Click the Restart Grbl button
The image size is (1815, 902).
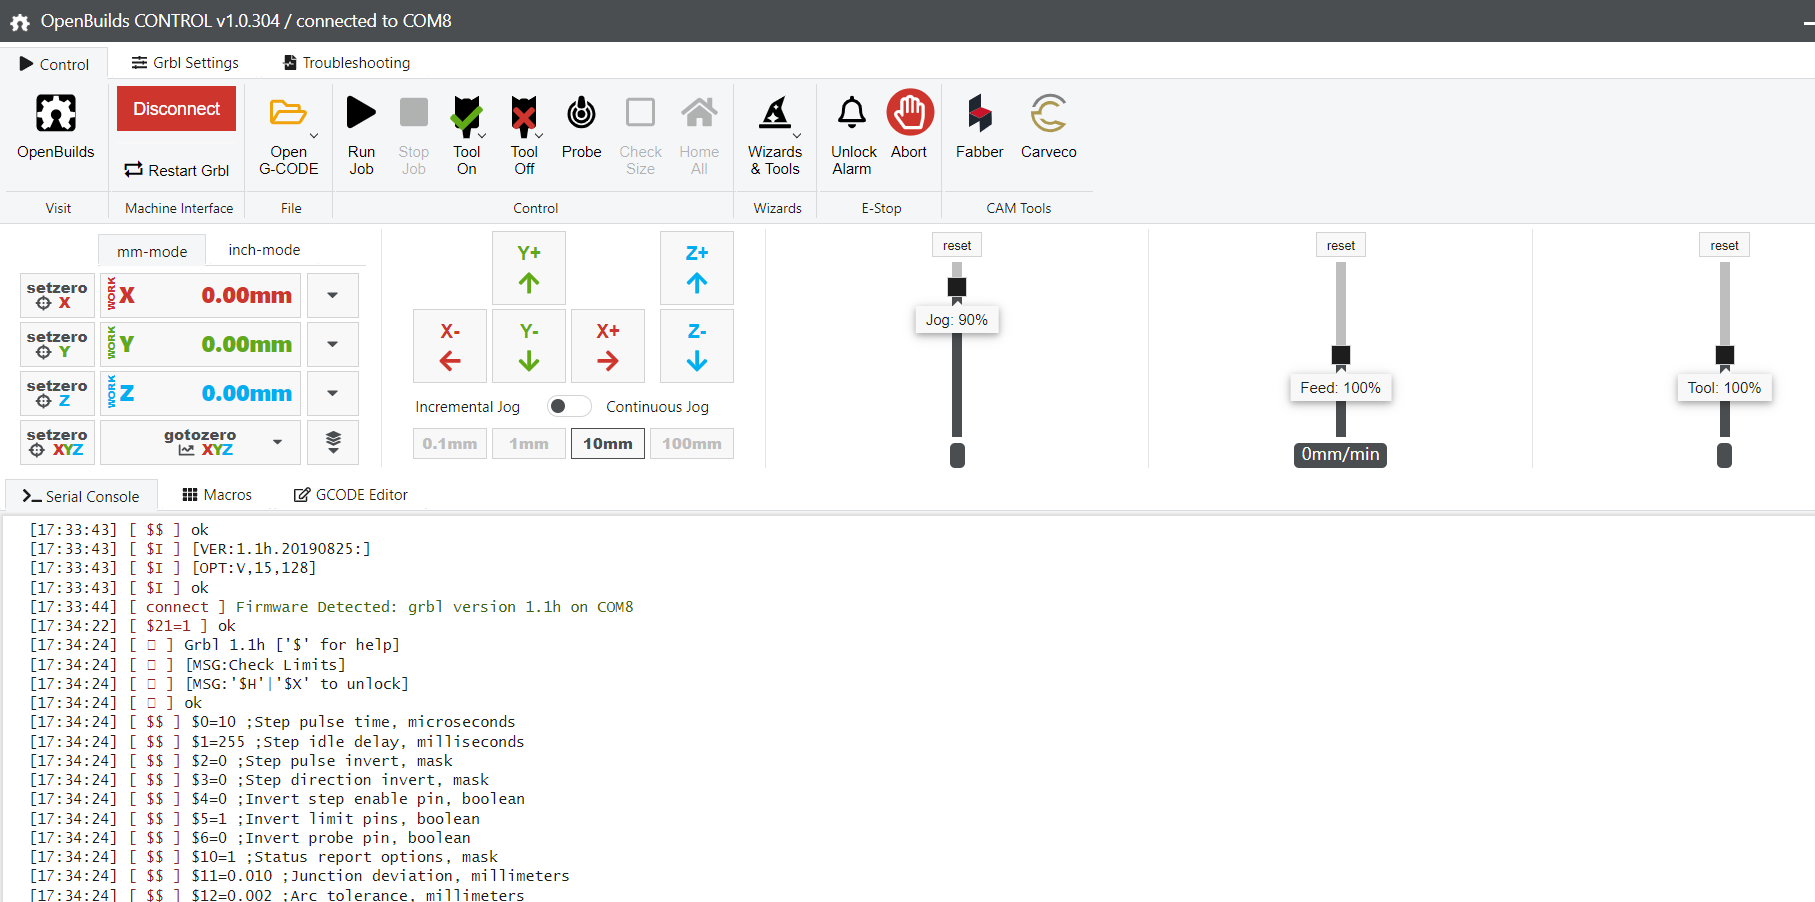(177, 170)
